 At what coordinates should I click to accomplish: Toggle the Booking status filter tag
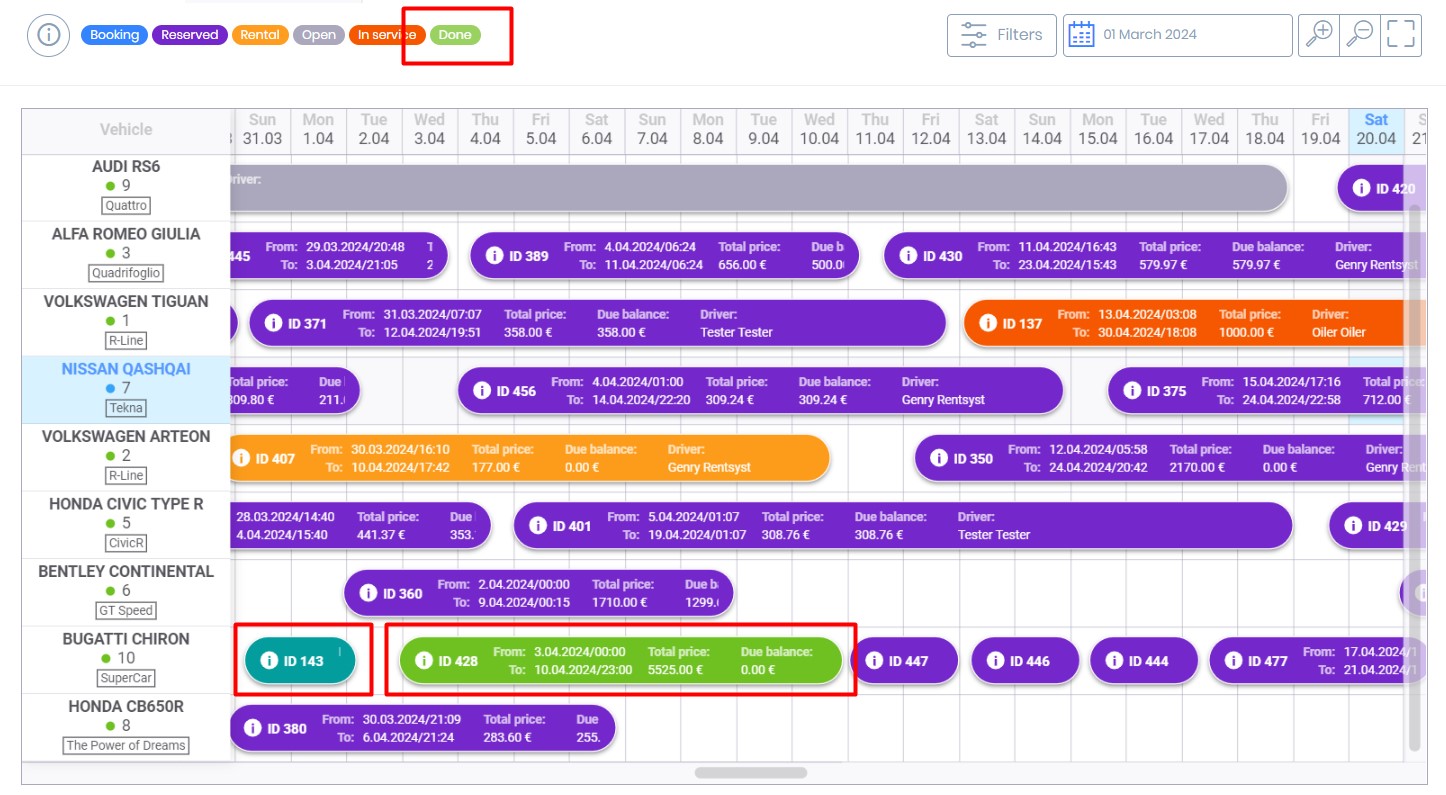coord(114,35)
